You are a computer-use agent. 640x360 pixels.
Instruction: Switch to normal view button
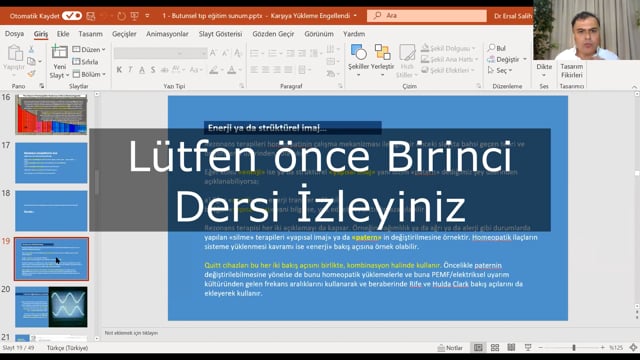point(478,347)
